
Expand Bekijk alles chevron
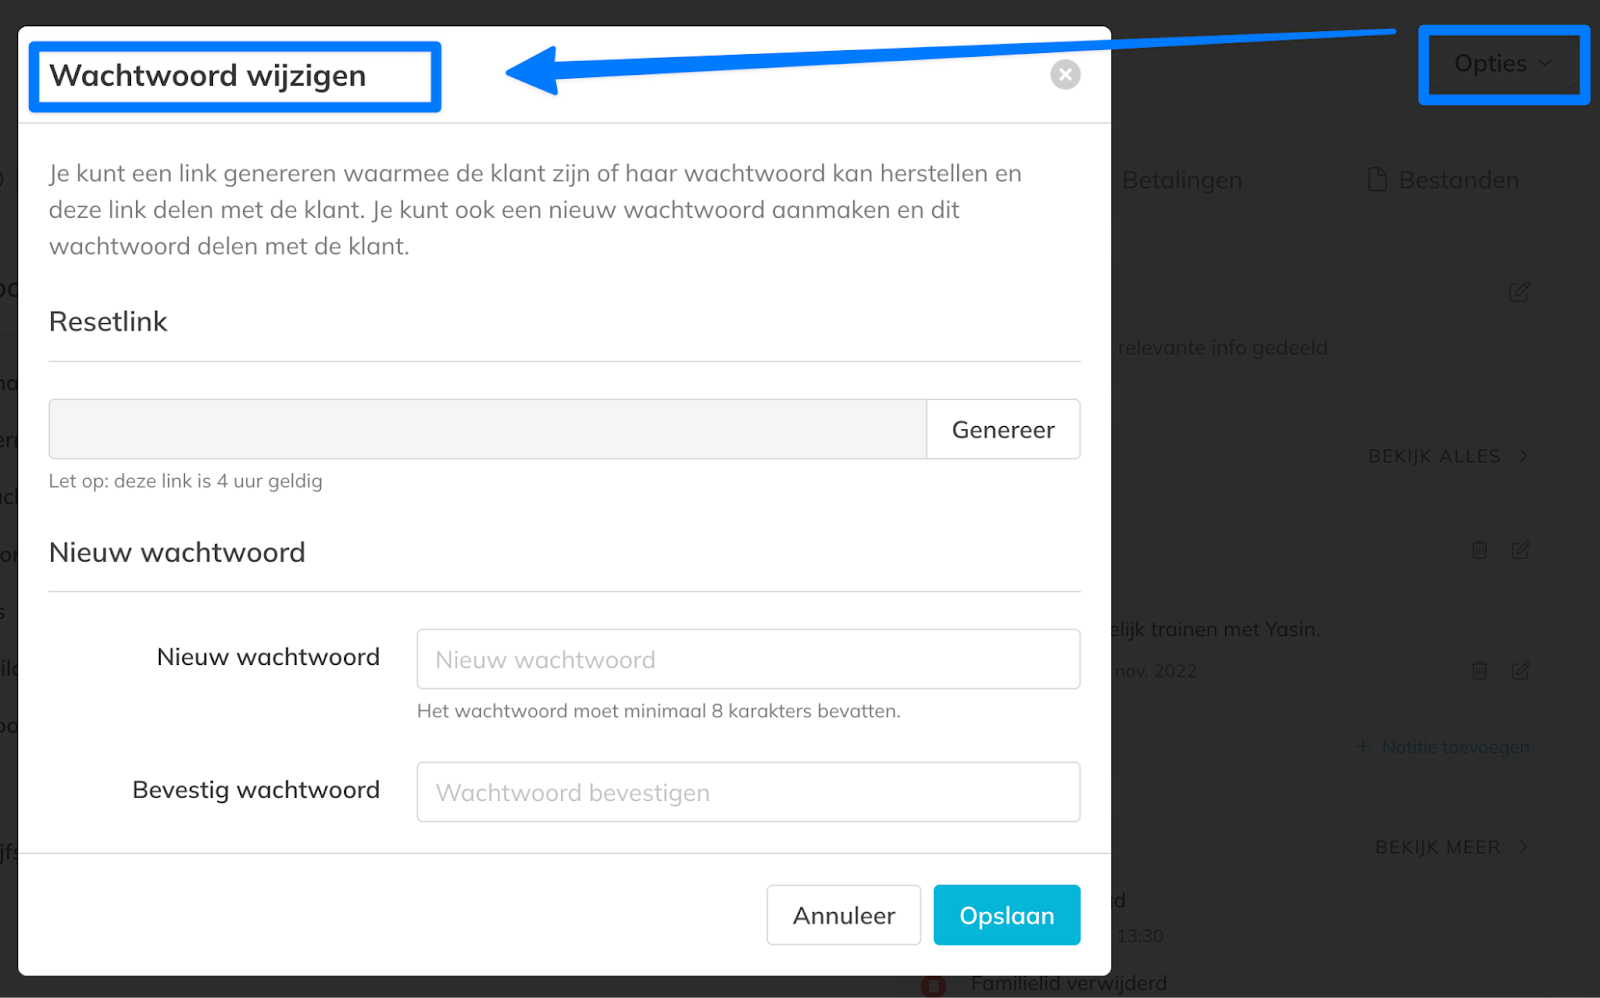tap(1523, 456)
